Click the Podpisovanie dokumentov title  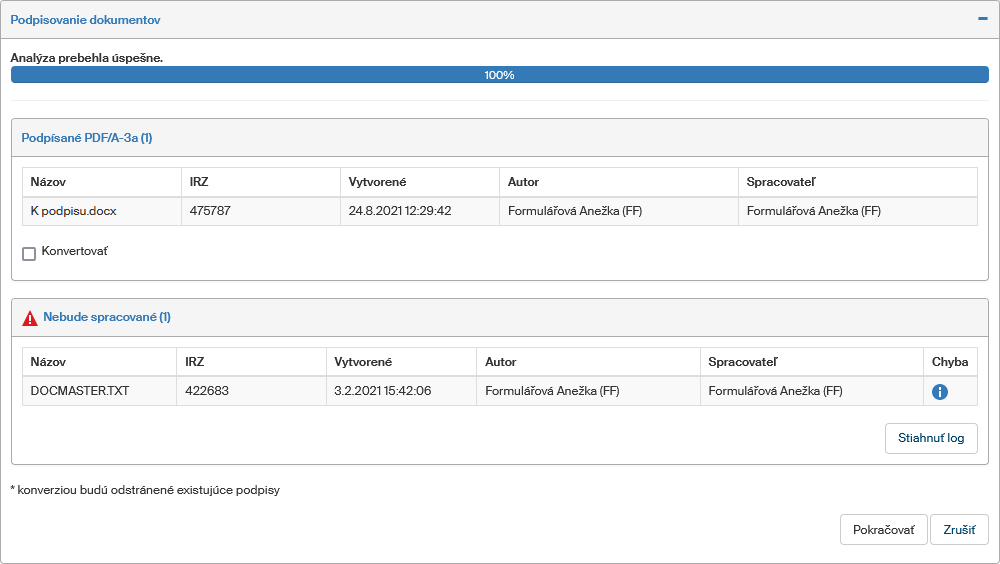click(x=85, y=20)
